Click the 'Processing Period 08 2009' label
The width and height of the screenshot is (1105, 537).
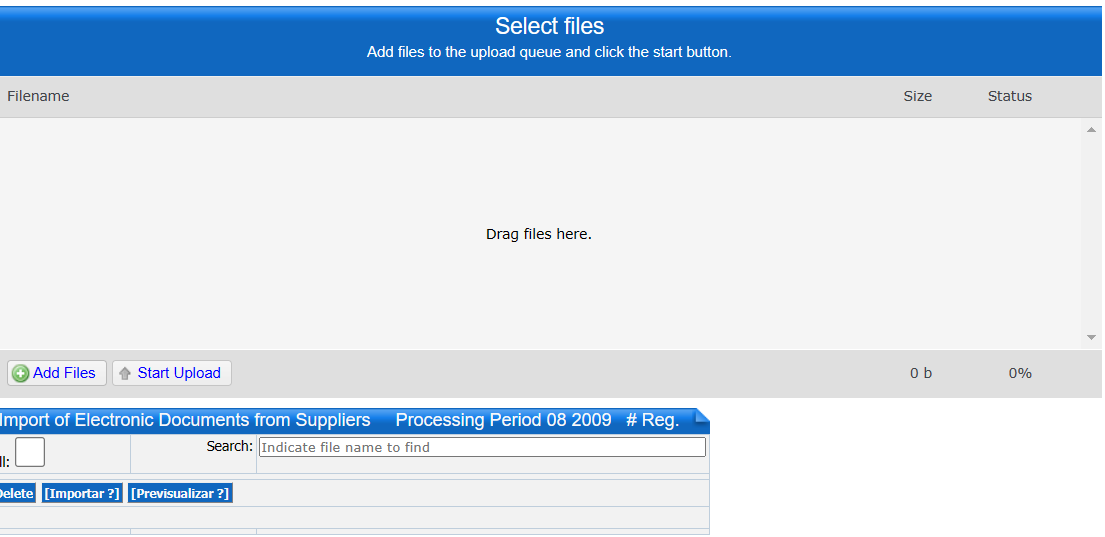click(503, 420)
